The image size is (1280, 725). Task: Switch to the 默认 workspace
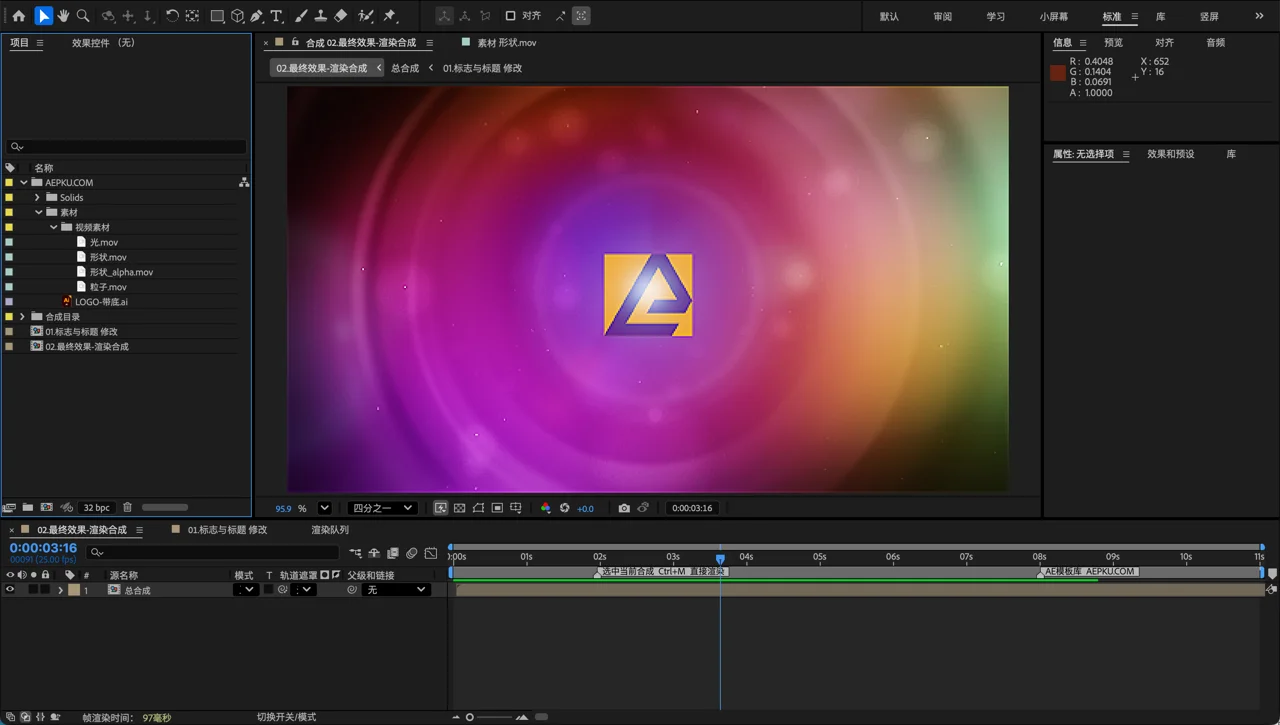click(889, 16)
